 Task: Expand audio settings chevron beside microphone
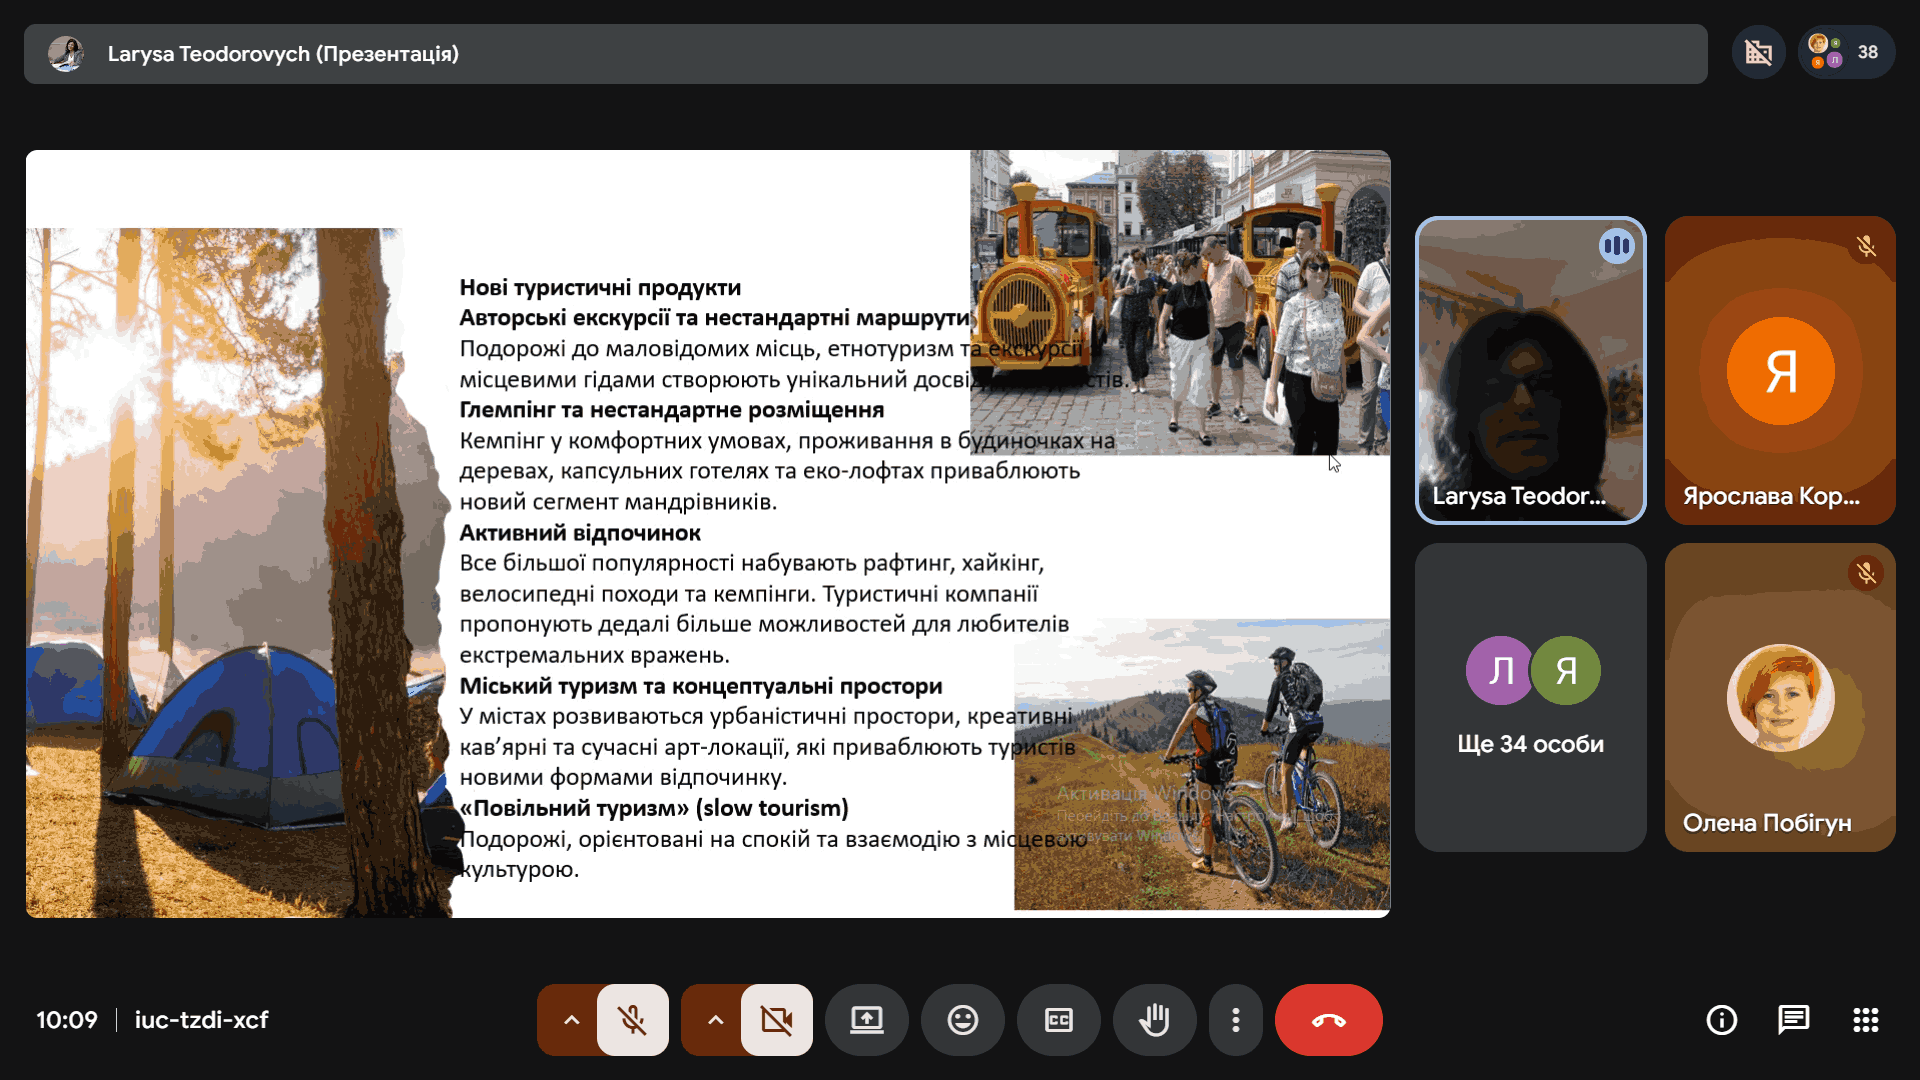(x=571, y=1020)
